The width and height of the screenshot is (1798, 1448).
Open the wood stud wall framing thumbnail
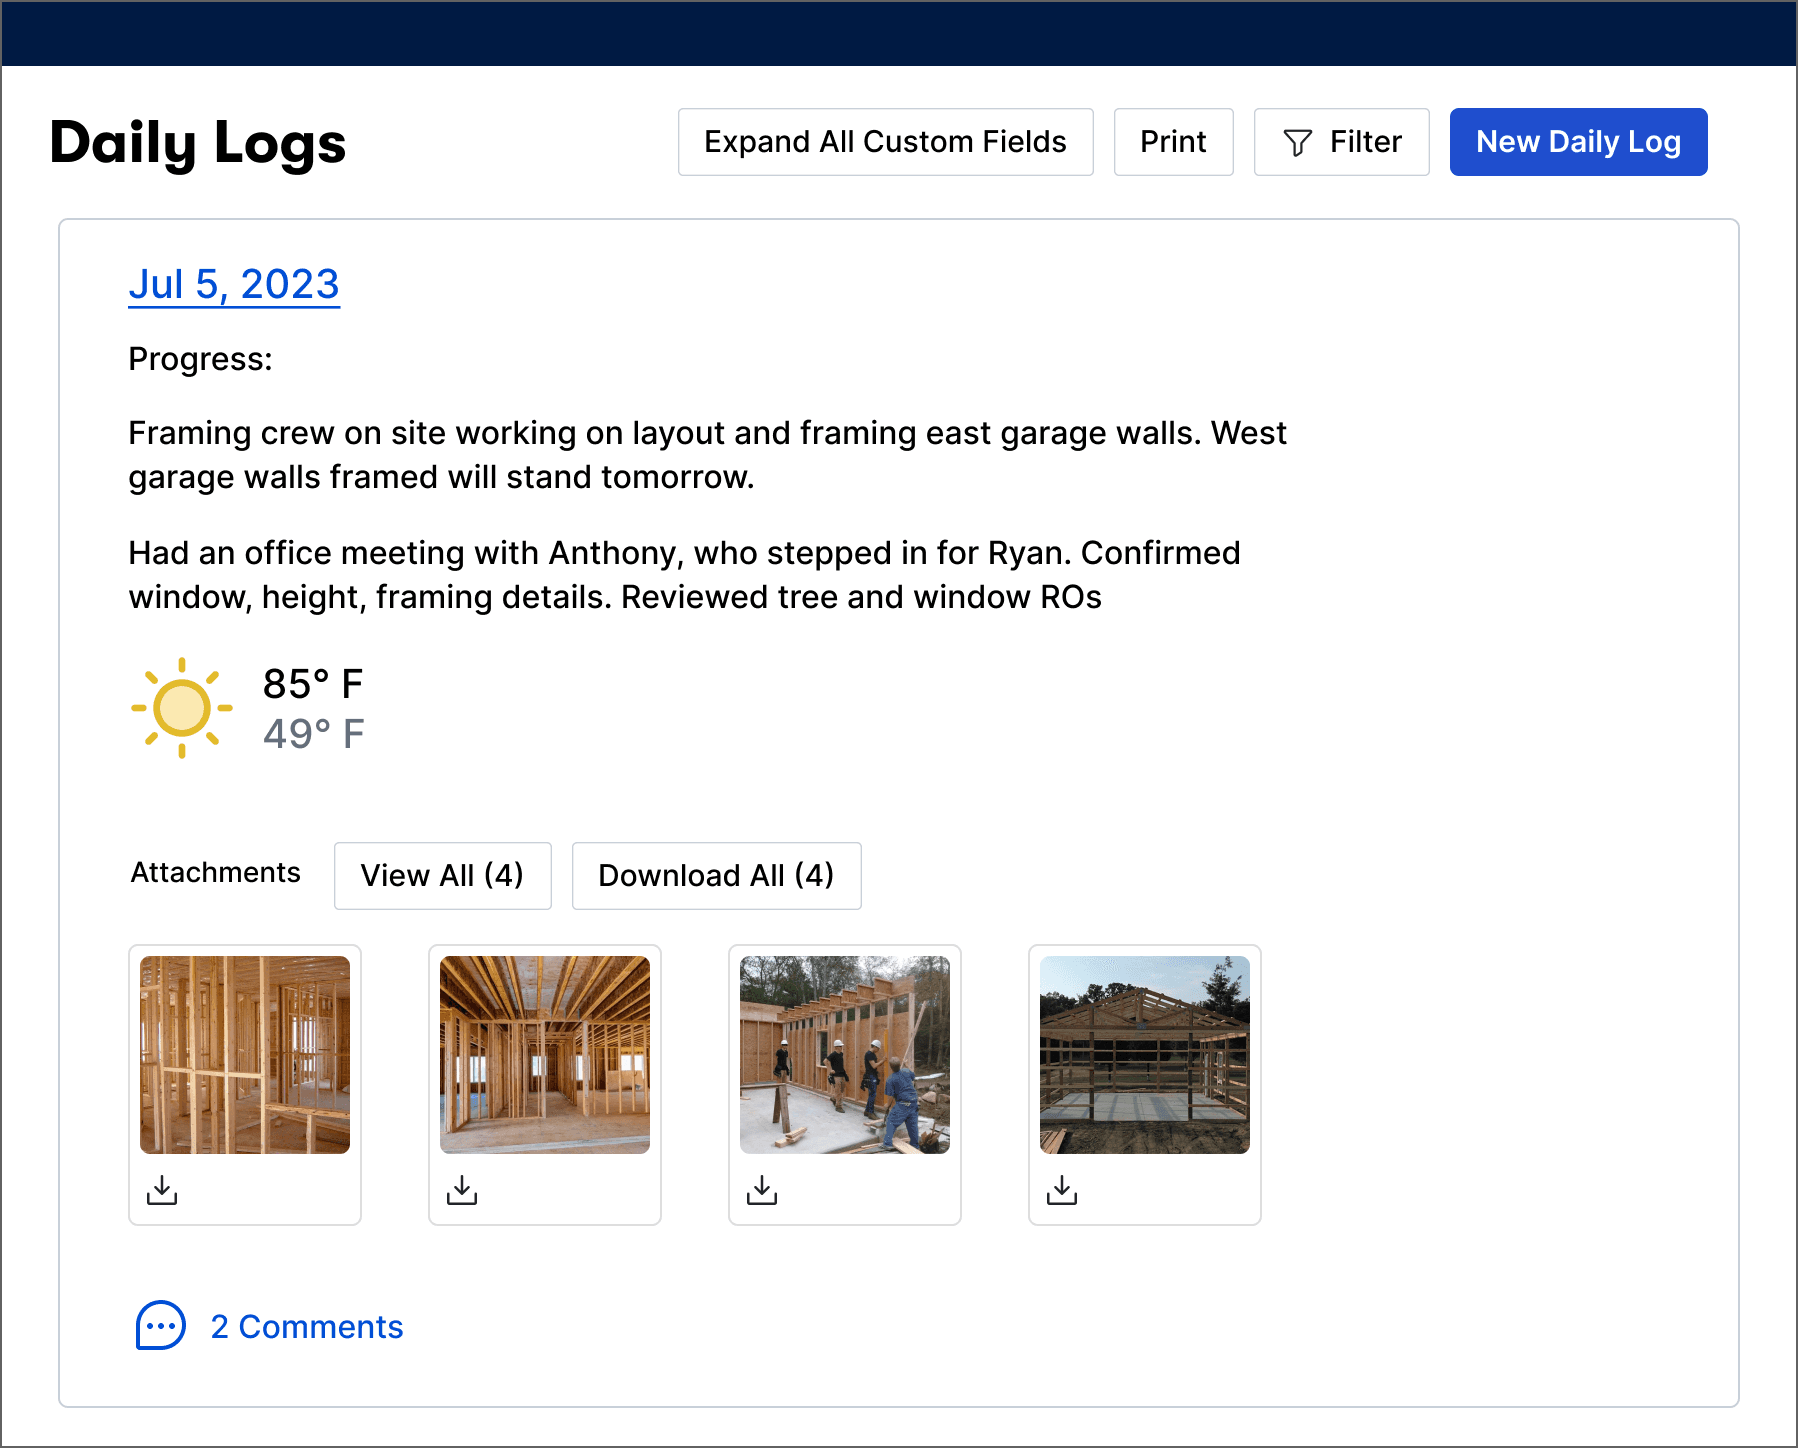click(245, 1055)
